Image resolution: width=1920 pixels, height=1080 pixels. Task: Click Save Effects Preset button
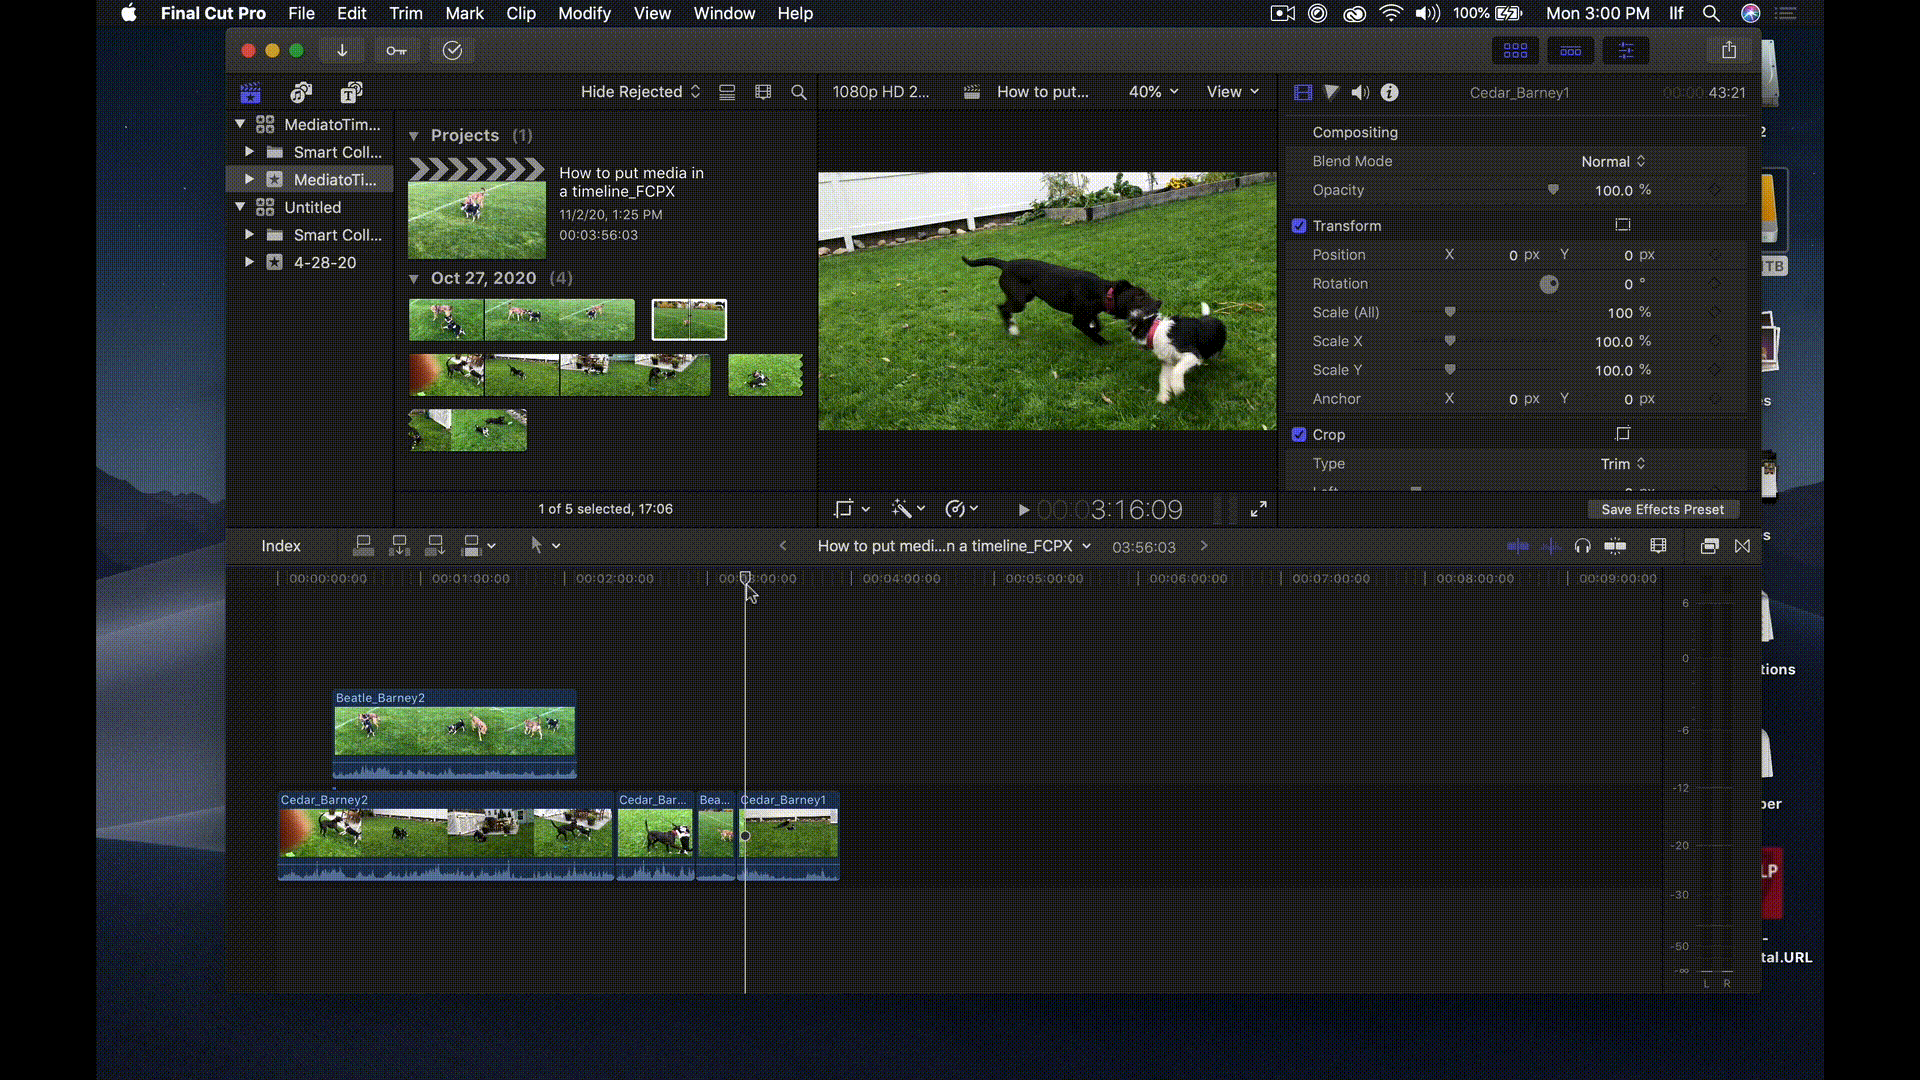(x=1662, y=510)
